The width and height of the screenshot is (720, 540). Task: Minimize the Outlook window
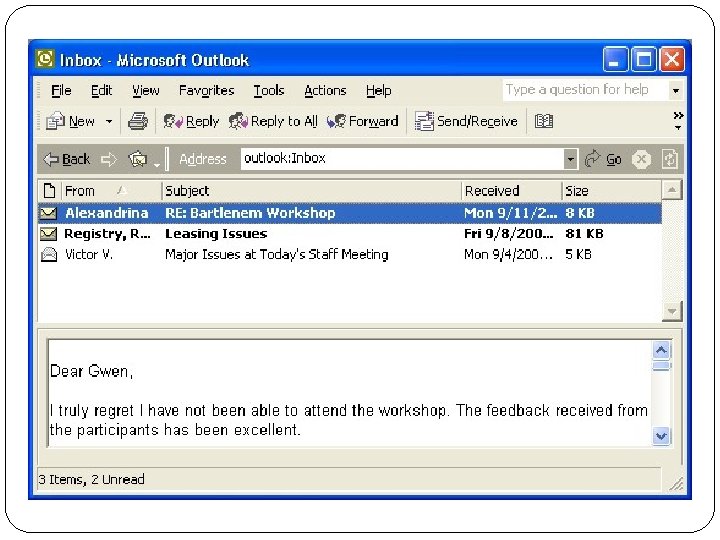pyautogui.click(x=615, y=59)
